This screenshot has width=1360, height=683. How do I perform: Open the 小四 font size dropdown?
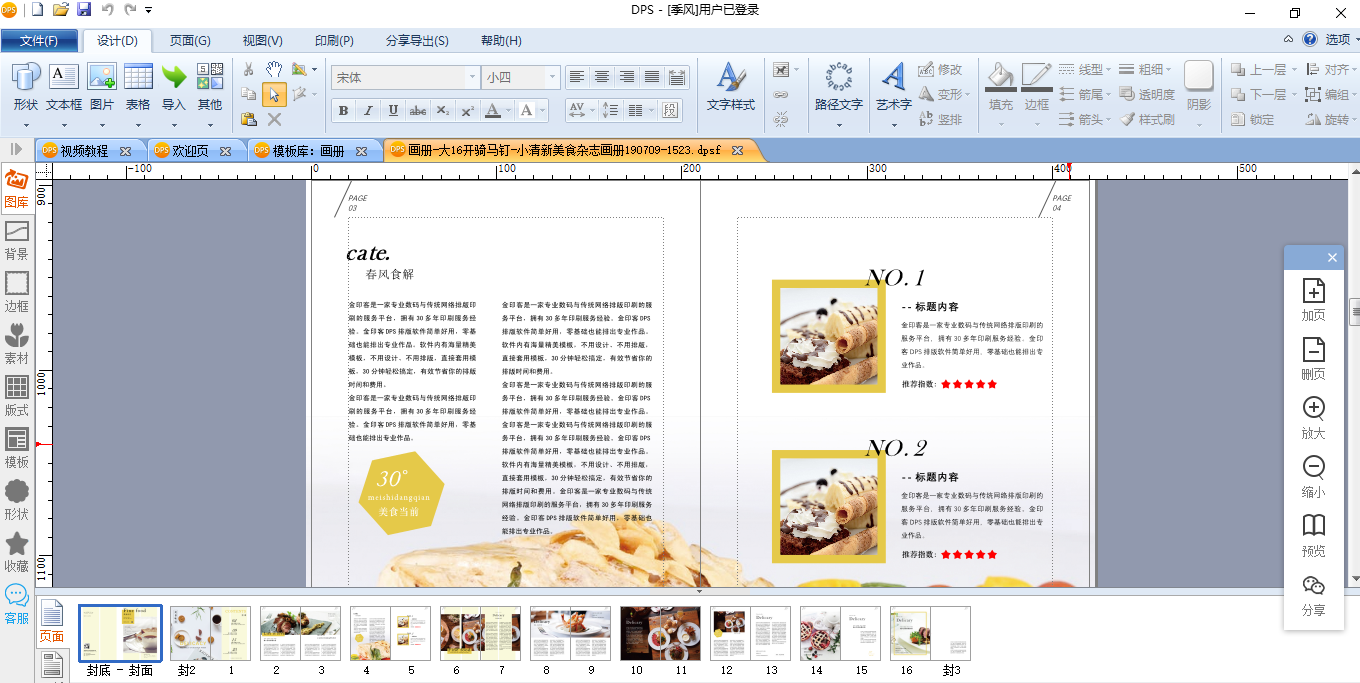point(521,77)
